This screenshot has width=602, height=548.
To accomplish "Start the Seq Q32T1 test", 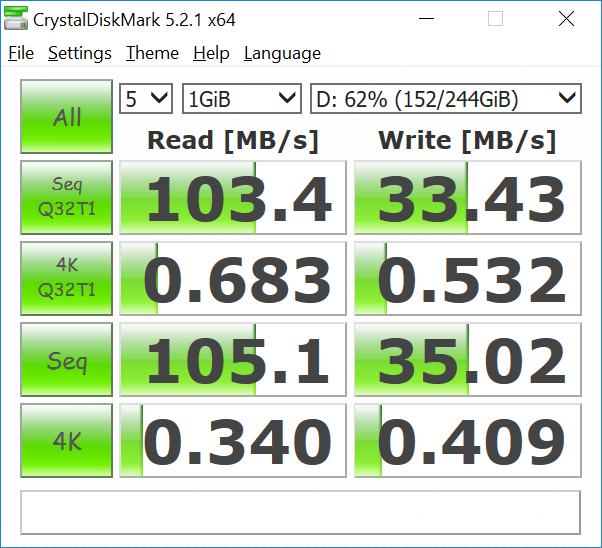I will coord(66,197).
